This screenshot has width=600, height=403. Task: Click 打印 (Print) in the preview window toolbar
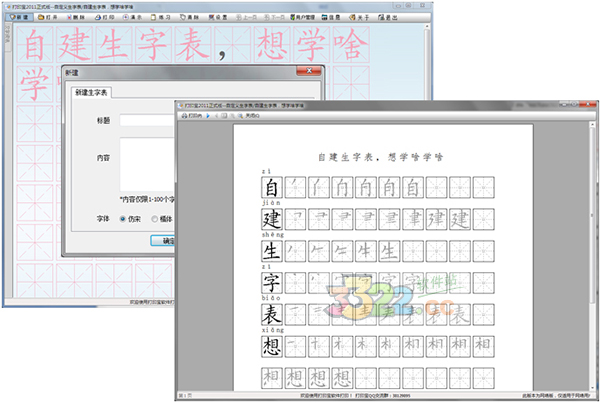point(191,116)
